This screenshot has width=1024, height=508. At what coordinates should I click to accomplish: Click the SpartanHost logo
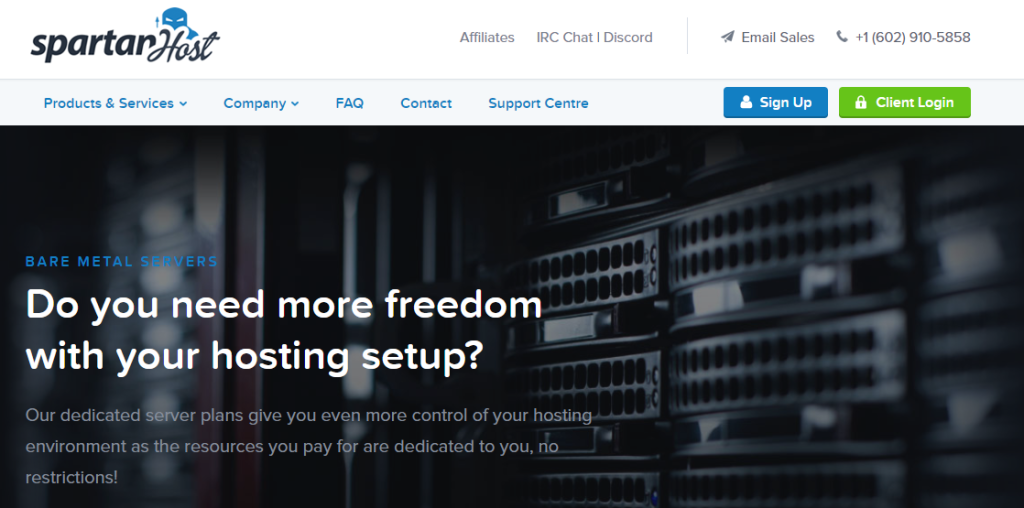[x=125, y=36]
